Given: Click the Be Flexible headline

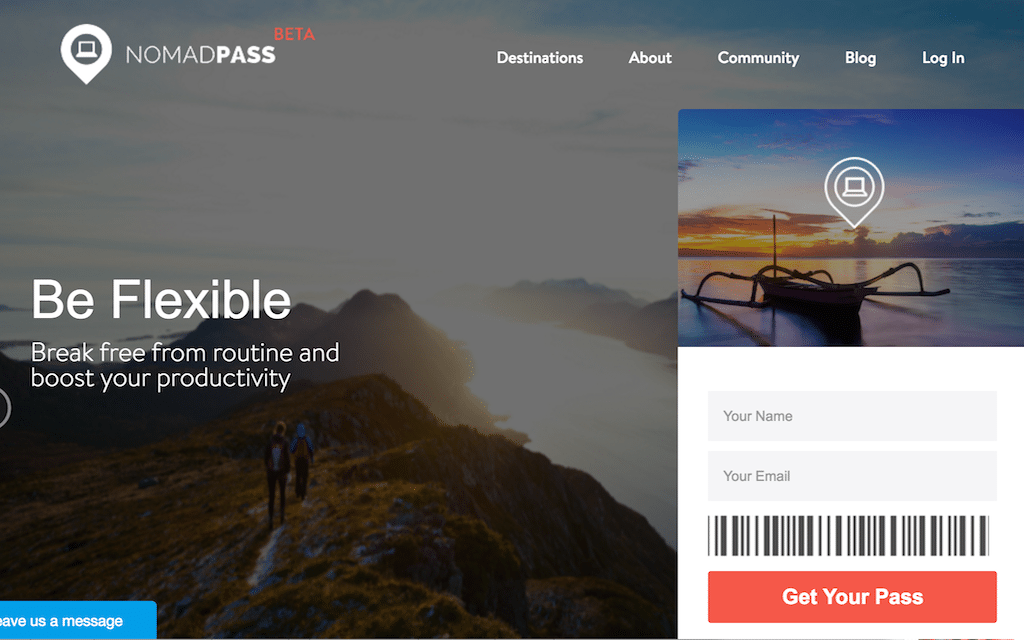Looking at the screenshot, I should (161, 300).
